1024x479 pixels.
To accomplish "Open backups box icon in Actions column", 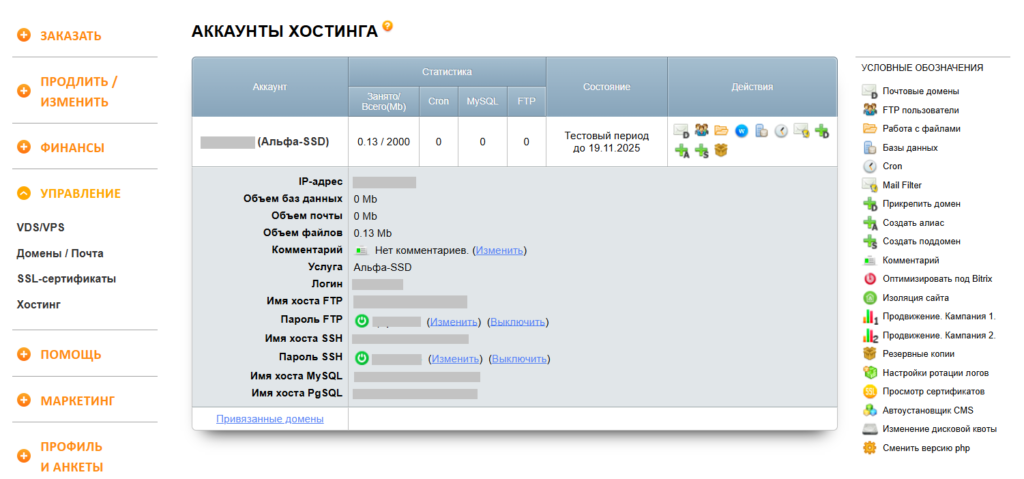I will [x=721, y=151].
